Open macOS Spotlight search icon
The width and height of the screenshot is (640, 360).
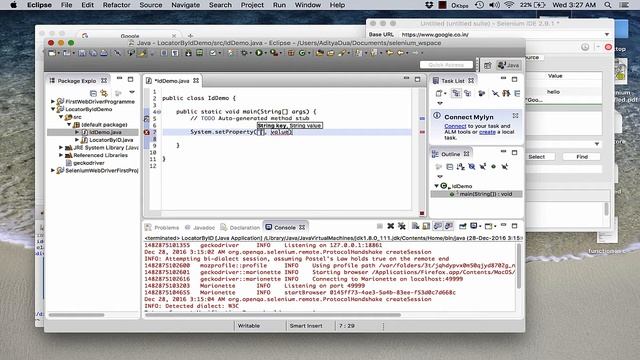(x=608, y=5)
